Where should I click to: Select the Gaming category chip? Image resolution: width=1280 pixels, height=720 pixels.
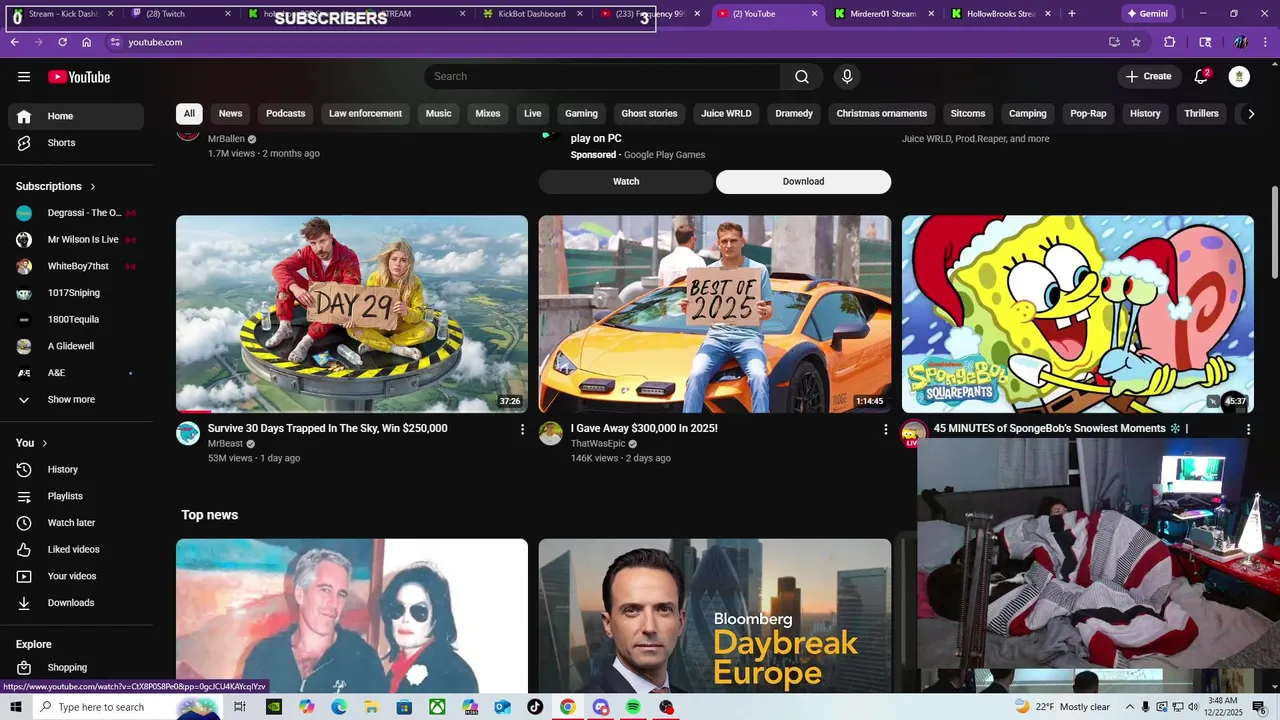coord(581,114)
